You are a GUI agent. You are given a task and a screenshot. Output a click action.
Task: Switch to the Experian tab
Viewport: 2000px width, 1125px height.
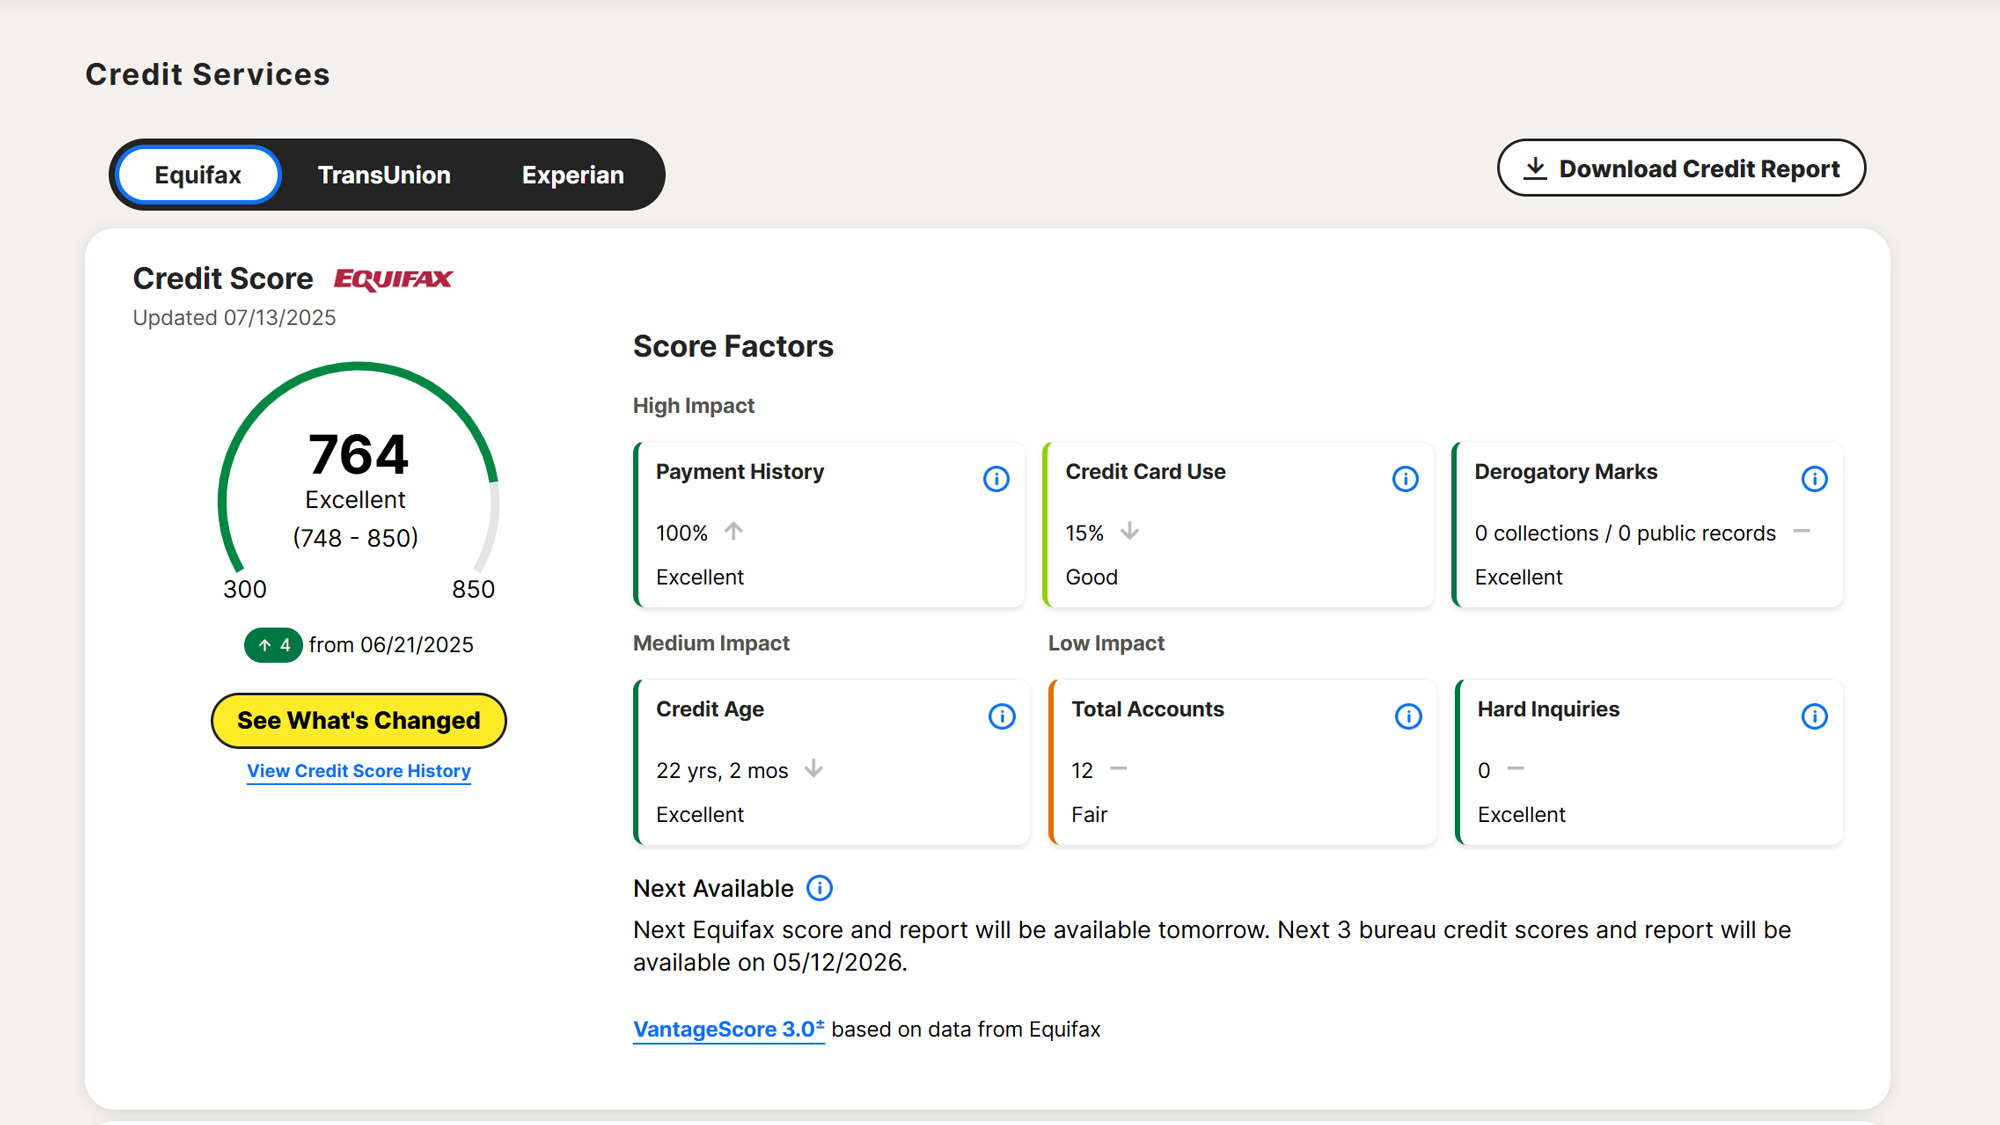[x=572, y=175]
